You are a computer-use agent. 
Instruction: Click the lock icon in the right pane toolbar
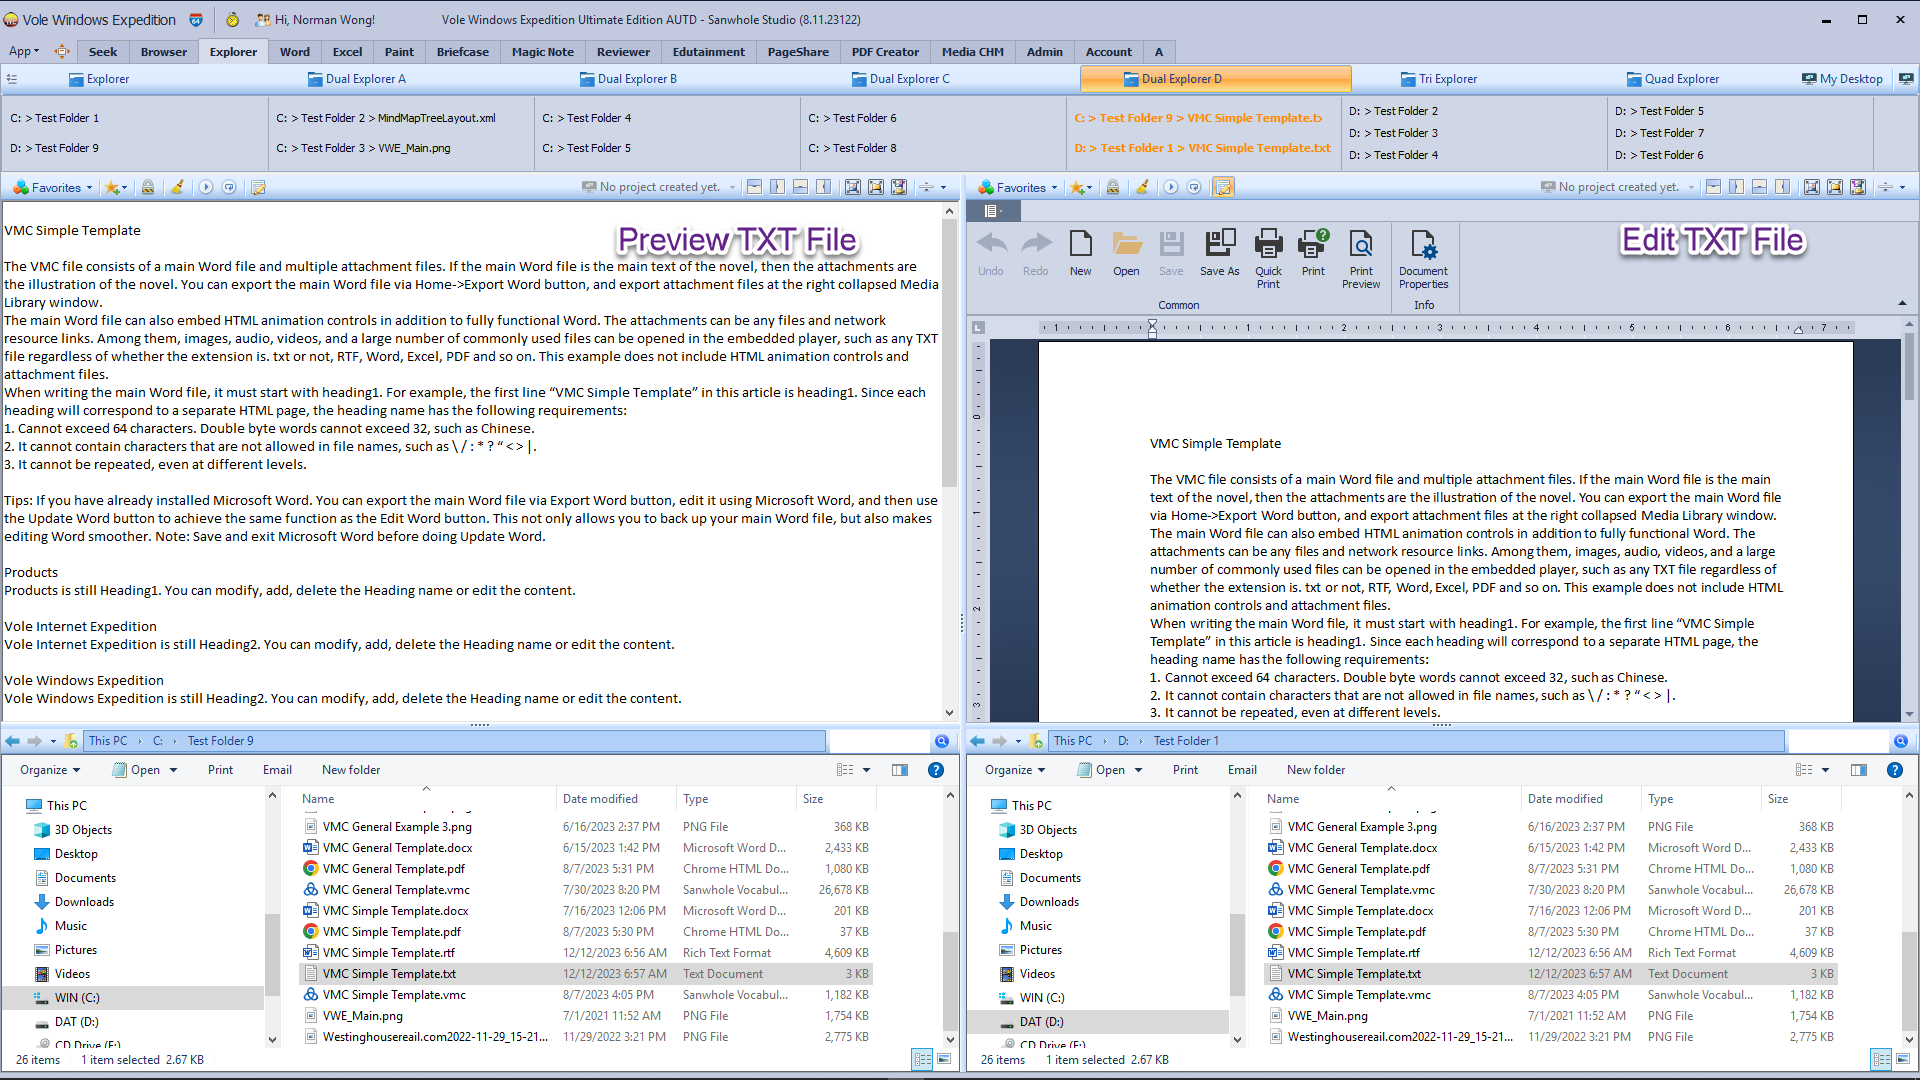1113,187
